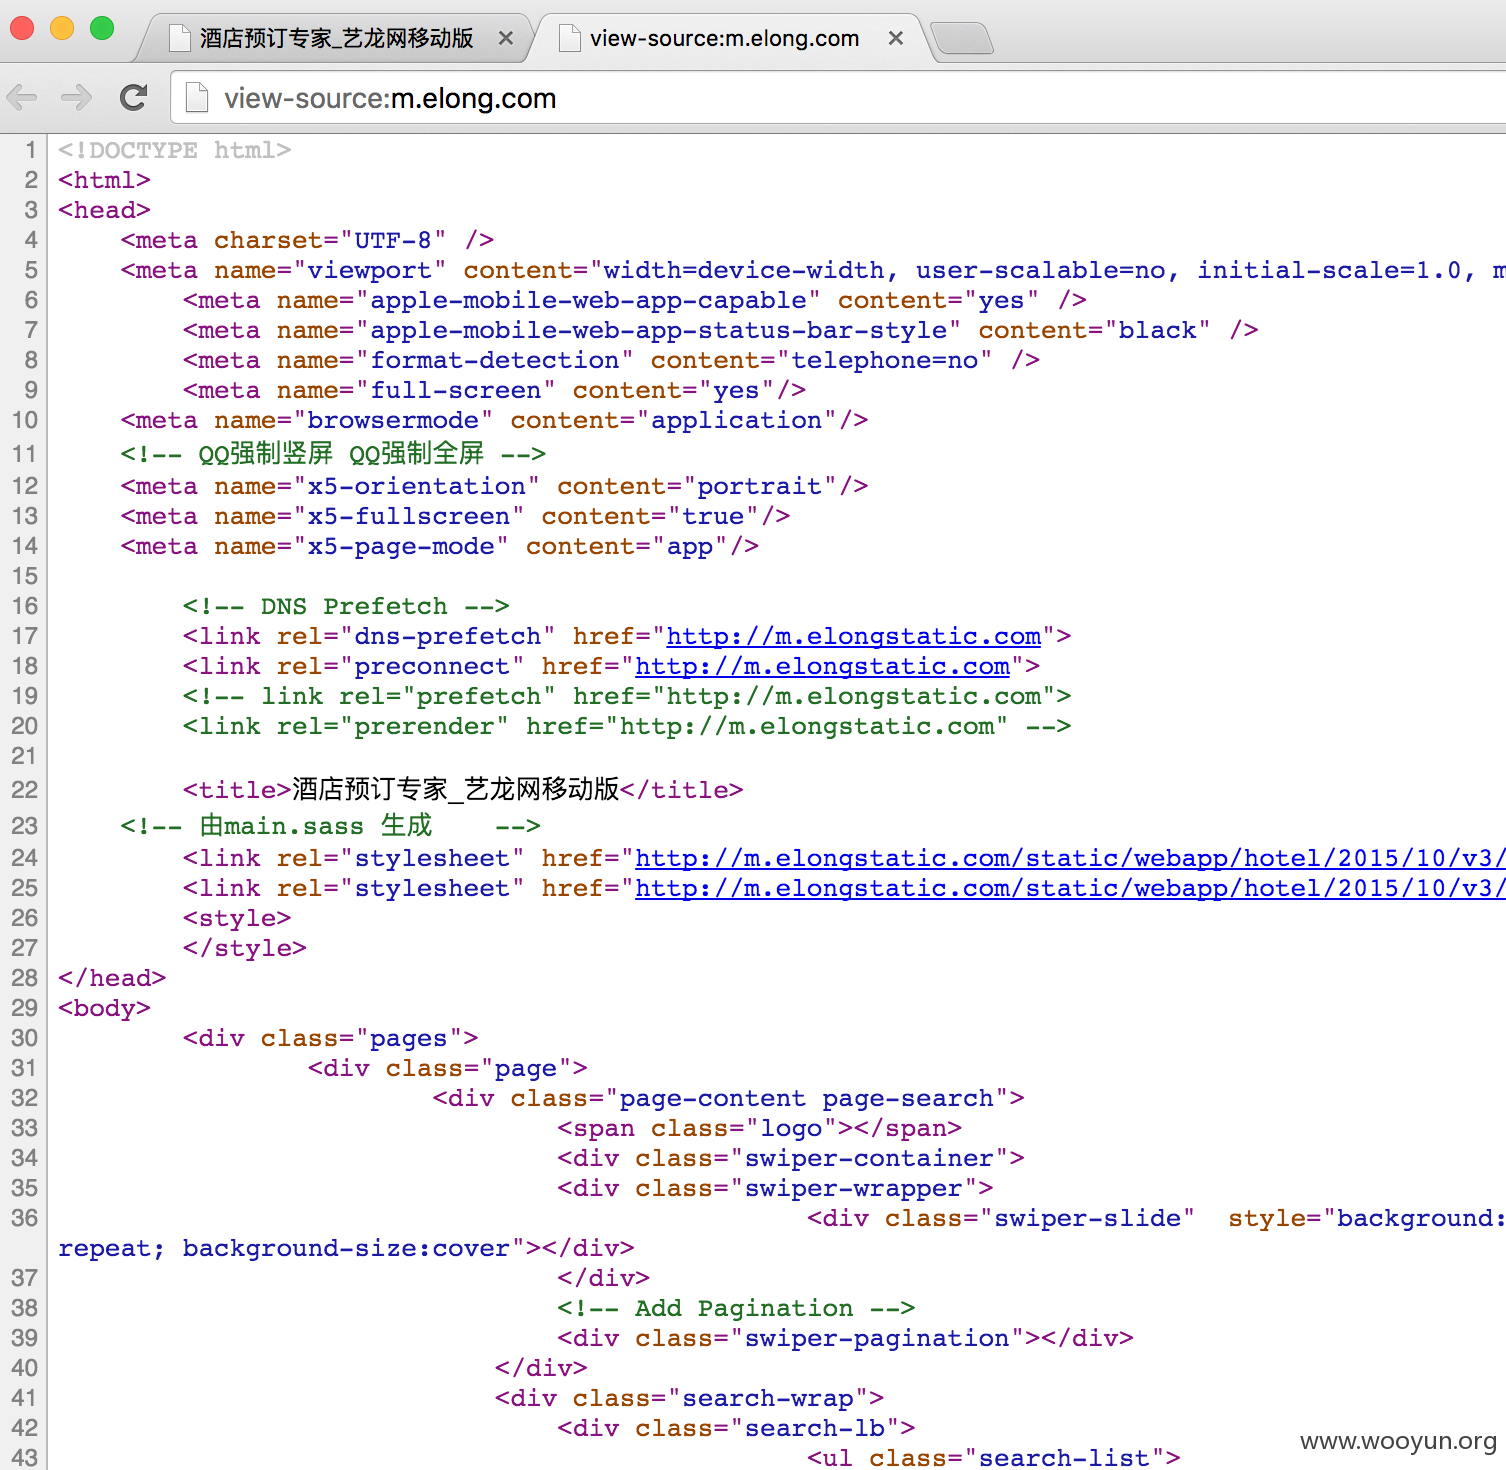
Task: Click the commented prefetch link on line 19
Action: click(627, 696)
